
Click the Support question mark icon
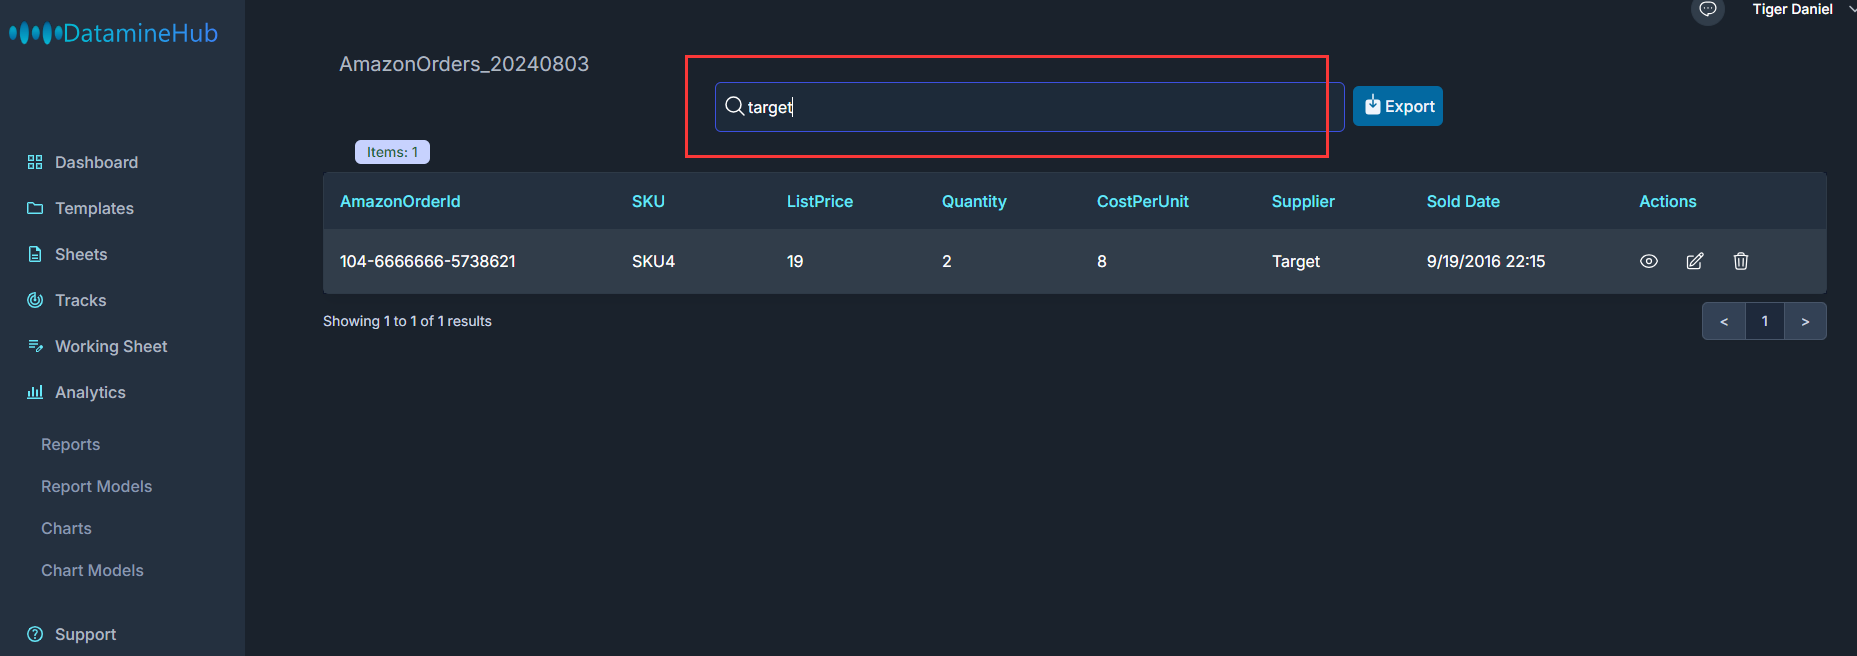(x=35, y=634)
